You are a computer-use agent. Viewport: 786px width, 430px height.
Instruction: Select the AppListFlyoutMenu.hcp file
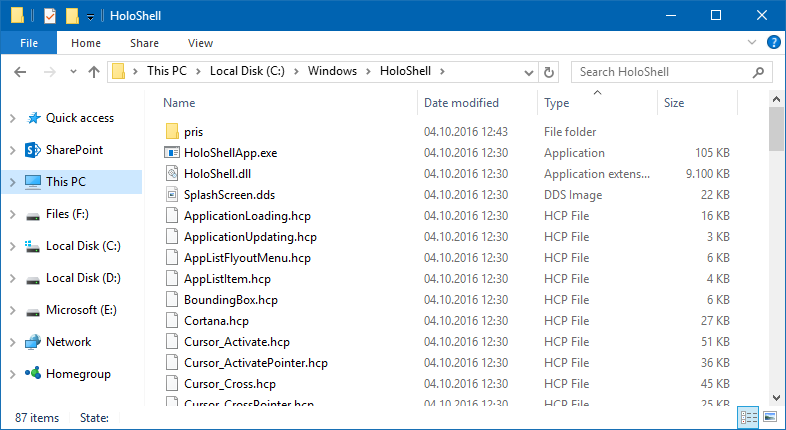tap(247, 258)
